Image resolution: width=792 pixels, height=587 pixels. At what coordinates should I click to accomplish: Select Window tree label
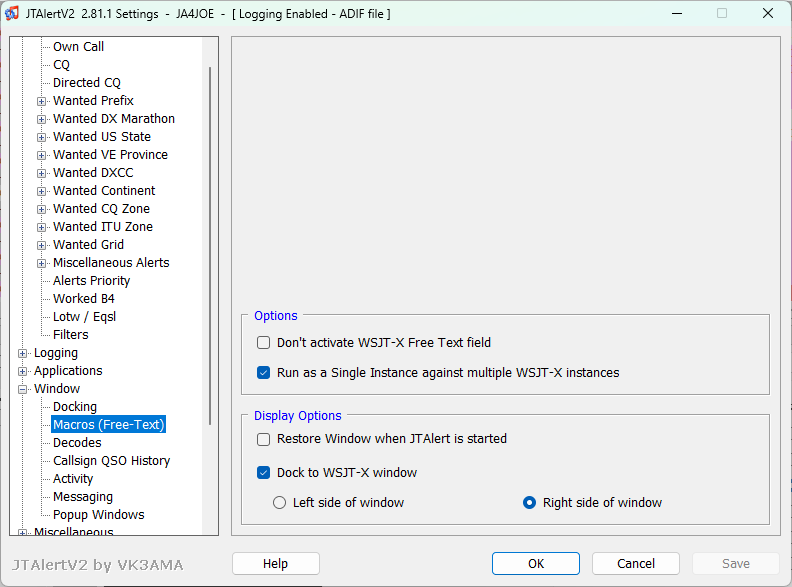pyautogui.click(x=57, y=389)
